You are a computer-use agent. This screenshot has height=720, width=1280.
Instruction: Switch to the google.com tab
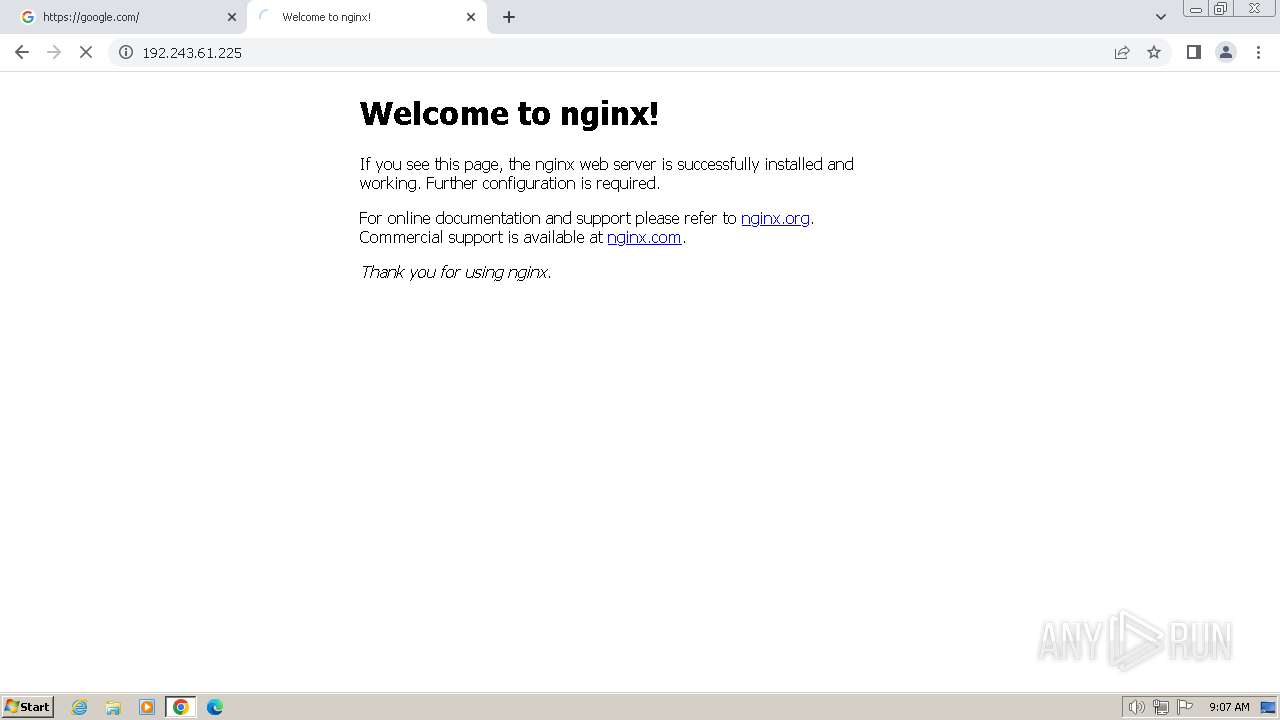click(127, 17)
